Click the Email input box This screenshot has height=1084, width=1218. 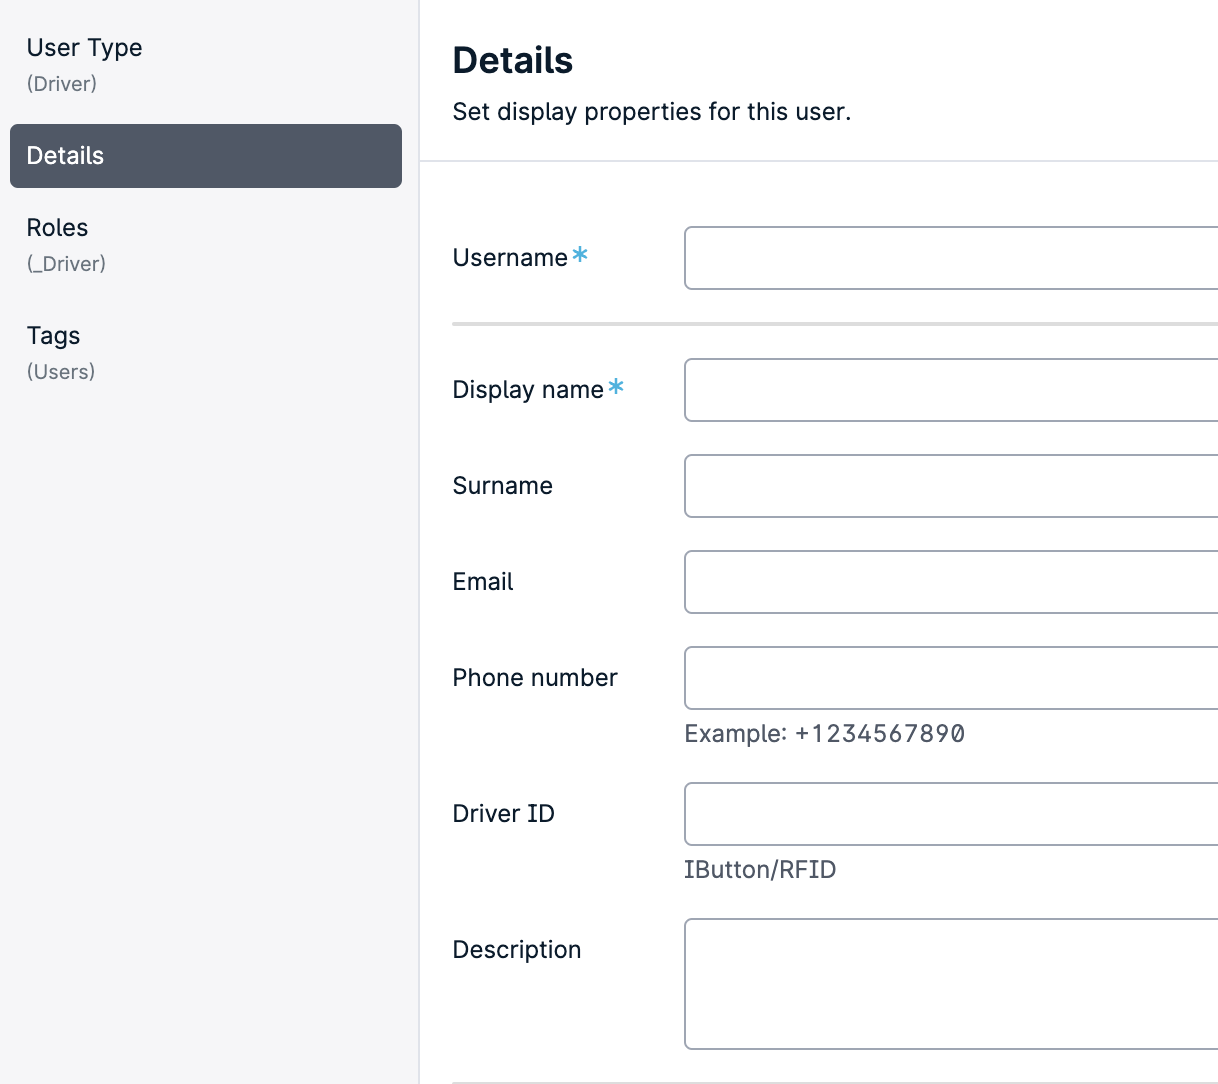pos(951,582)
